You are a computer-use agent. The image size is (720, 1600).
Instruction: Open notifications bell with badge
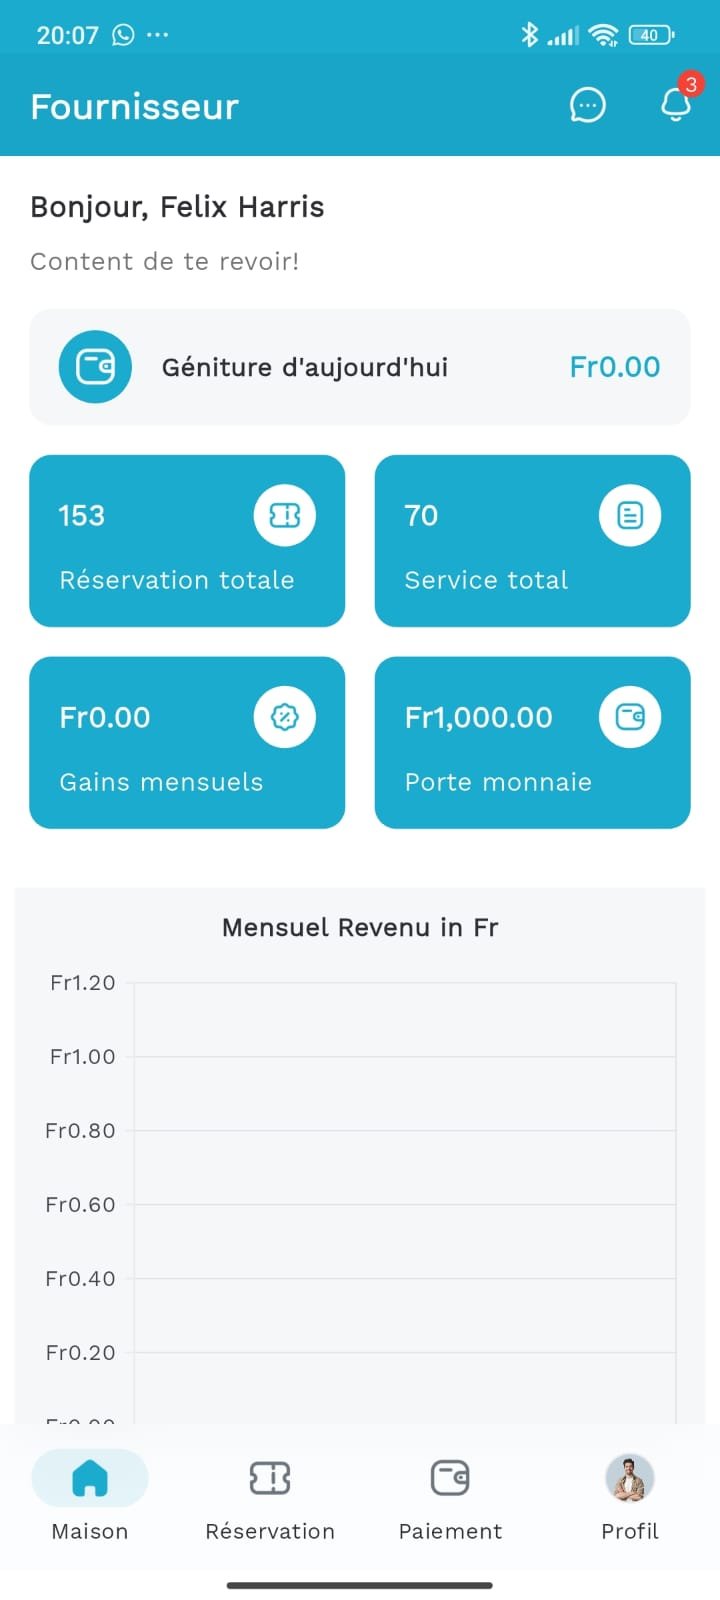pos(676,104)
